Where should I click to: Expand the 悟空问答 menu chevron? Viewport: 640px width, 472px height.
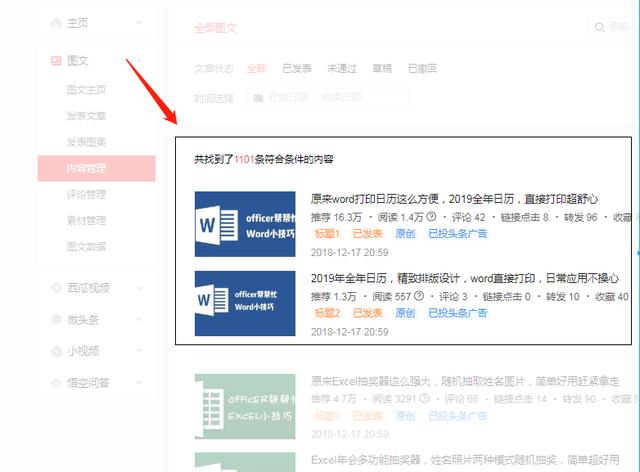tap(139, 383)
